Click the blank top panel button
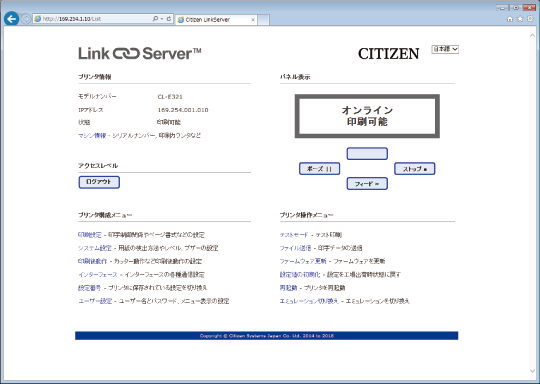The image size is (540, 384). point(367,154)
